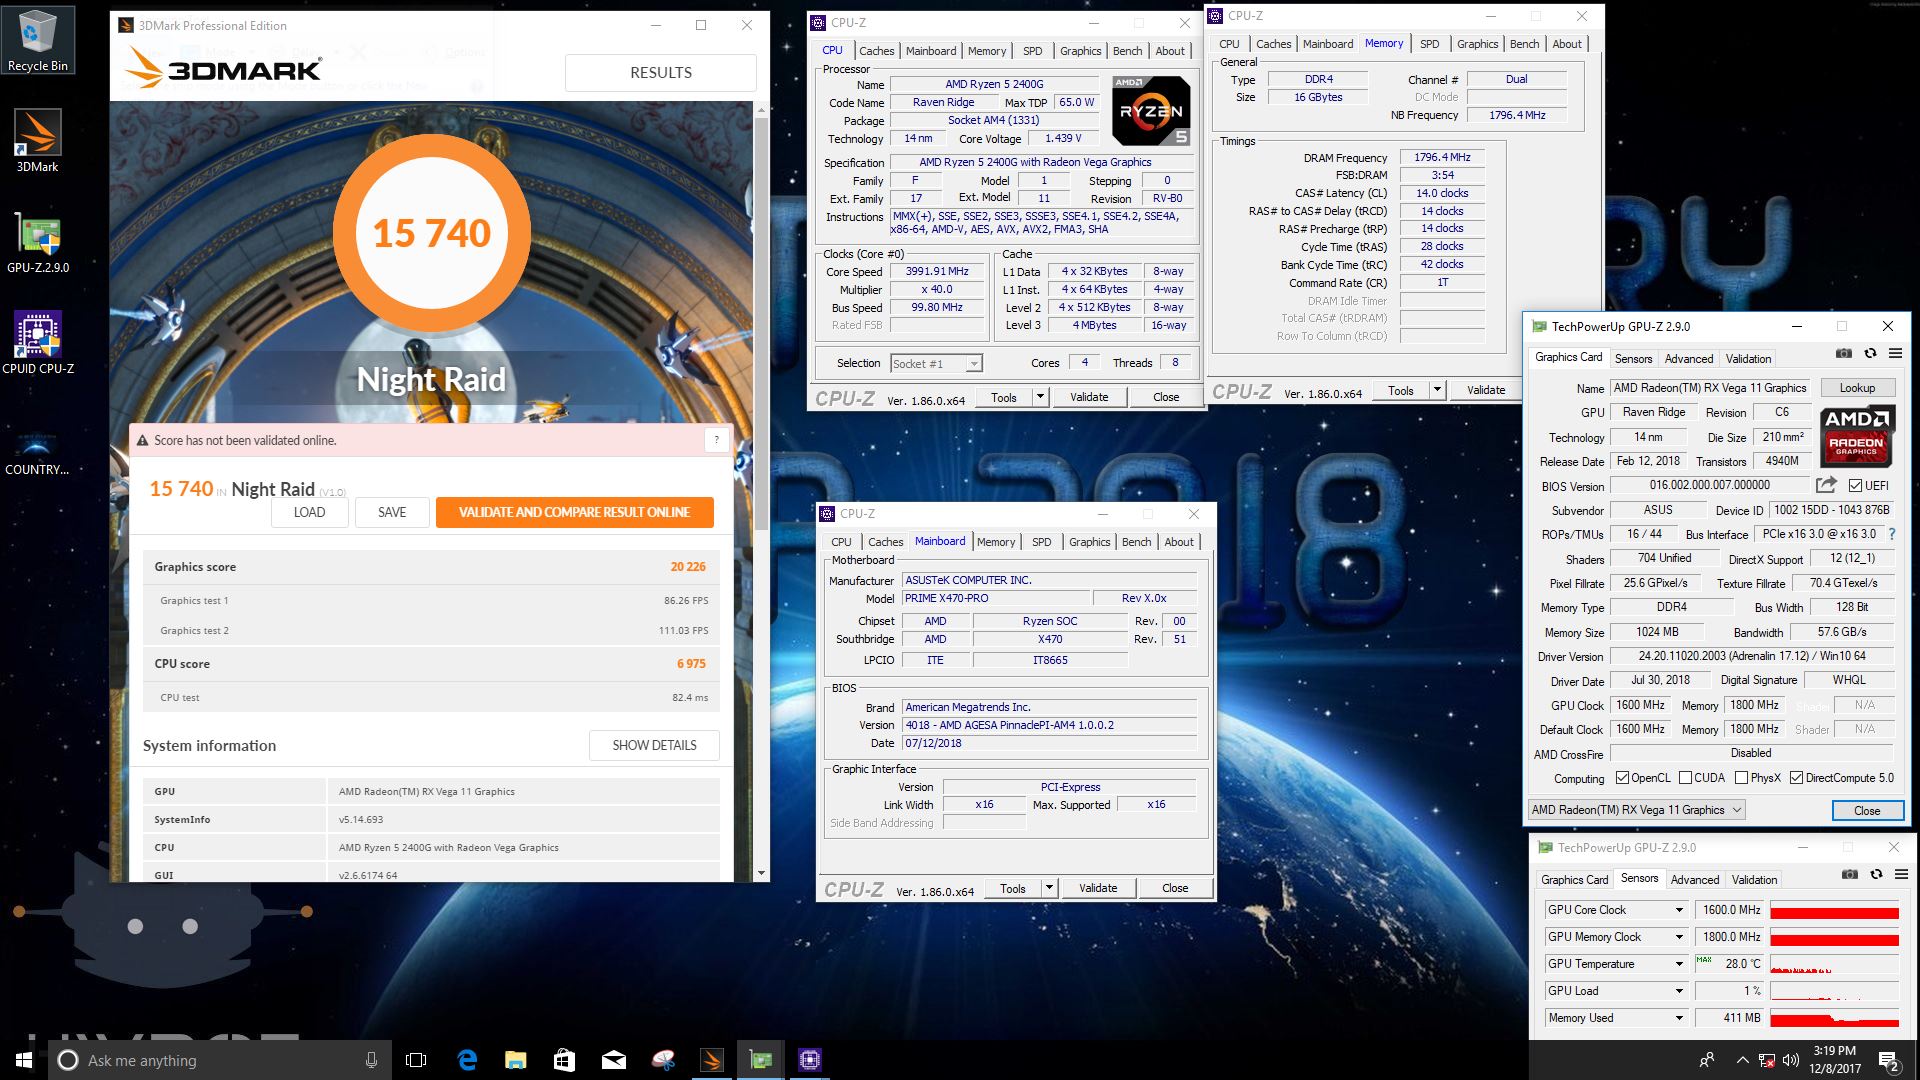Viewport: 1920px width, 1080px height.
Task: Click VALIDATE AND COMPARE RESULT ONLINE button
Action: 574,512
